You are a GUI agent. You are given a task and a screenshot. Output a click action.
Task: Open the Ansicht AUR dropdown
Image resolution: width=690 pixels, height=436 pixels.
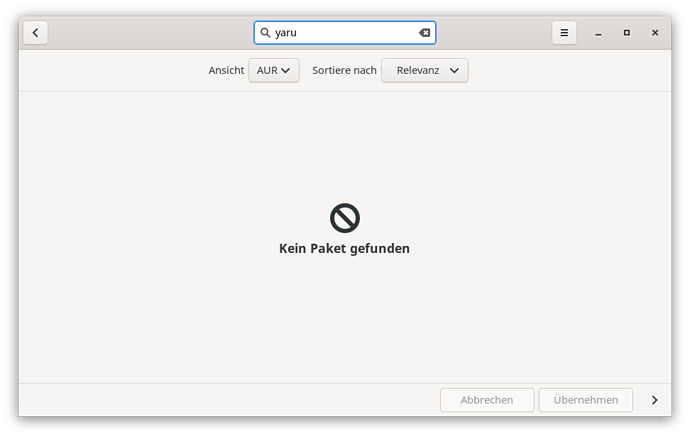[274, 70]
